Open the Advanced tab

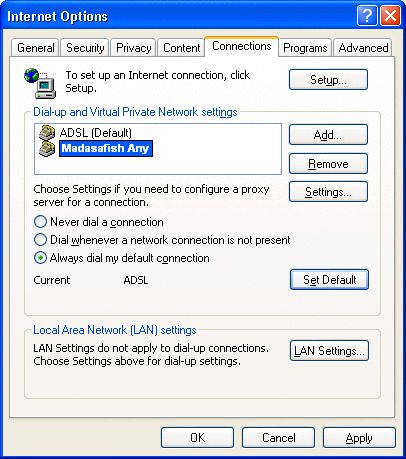point(363,48)
